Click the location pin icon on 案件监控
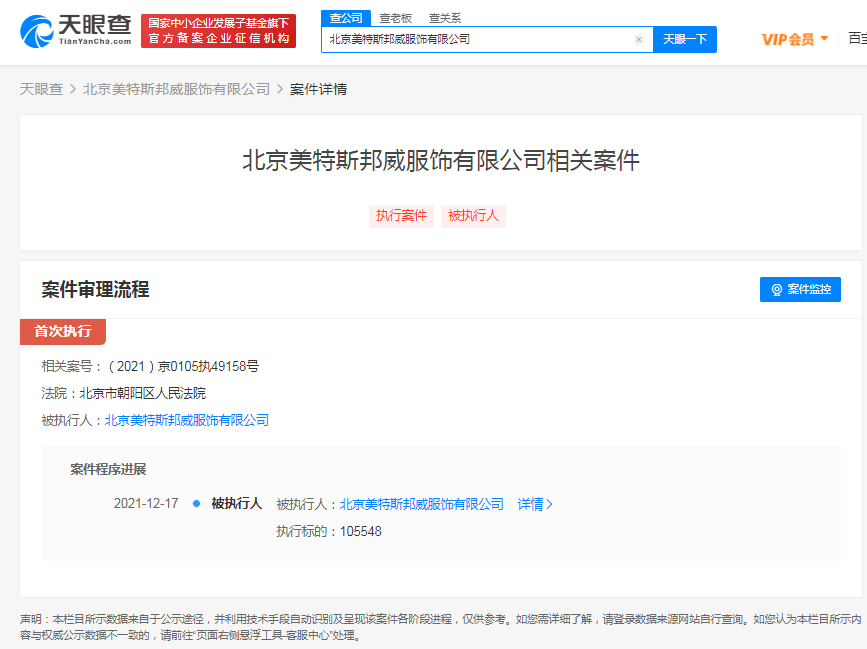Screen dimensions: 867x649 click(776, 290)
